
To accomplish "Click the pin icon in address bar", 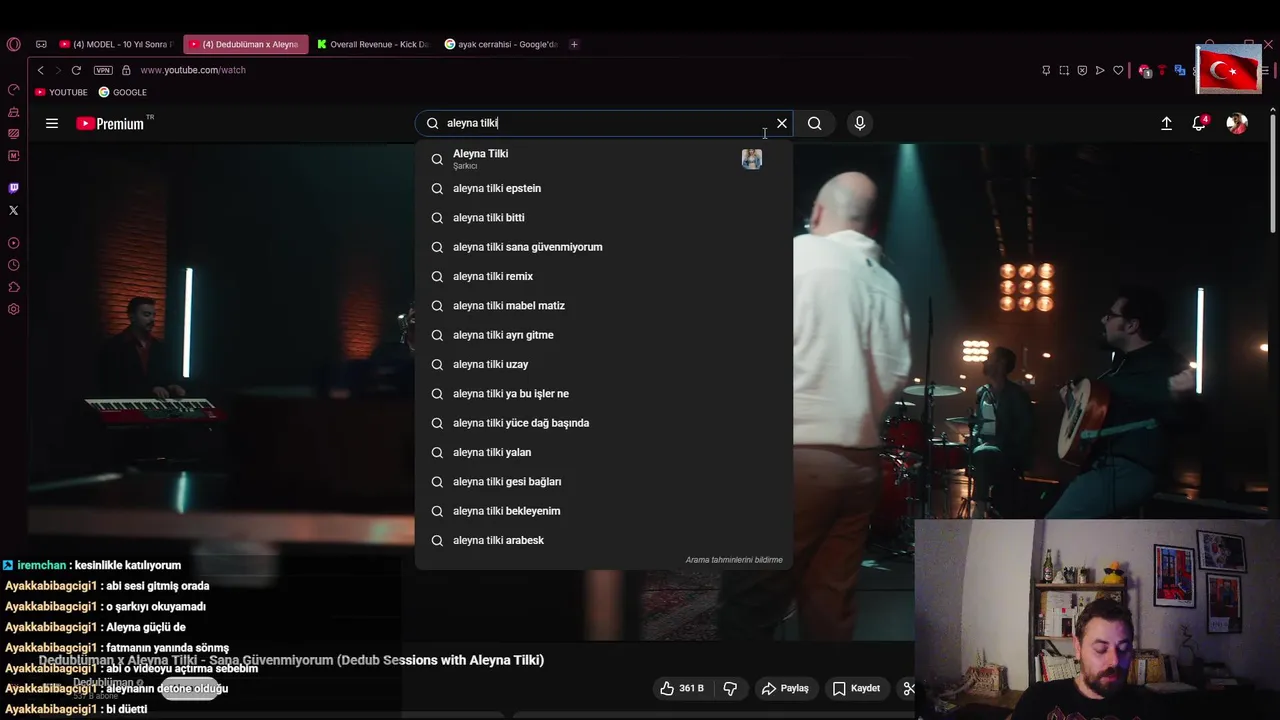I will [x=1046, y=70].
